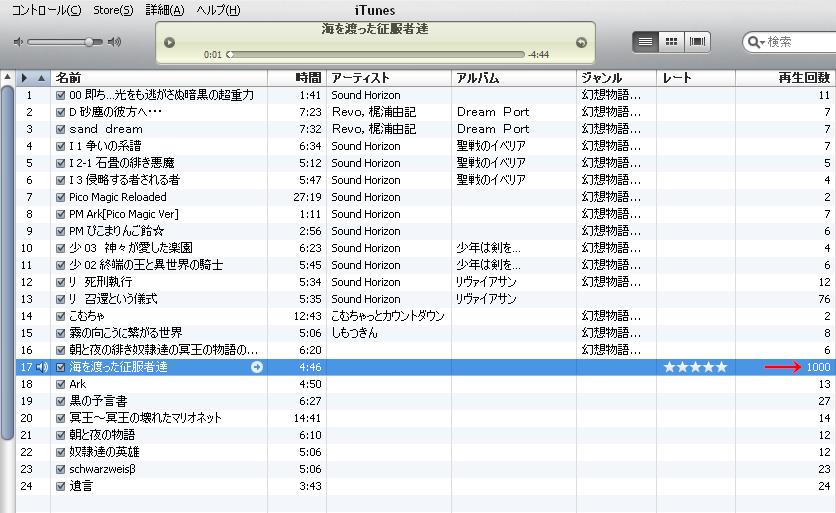Select the track 少 03 神々が愛した楽園
Screen dimensions: 836x513
click(x=131, y=248)
